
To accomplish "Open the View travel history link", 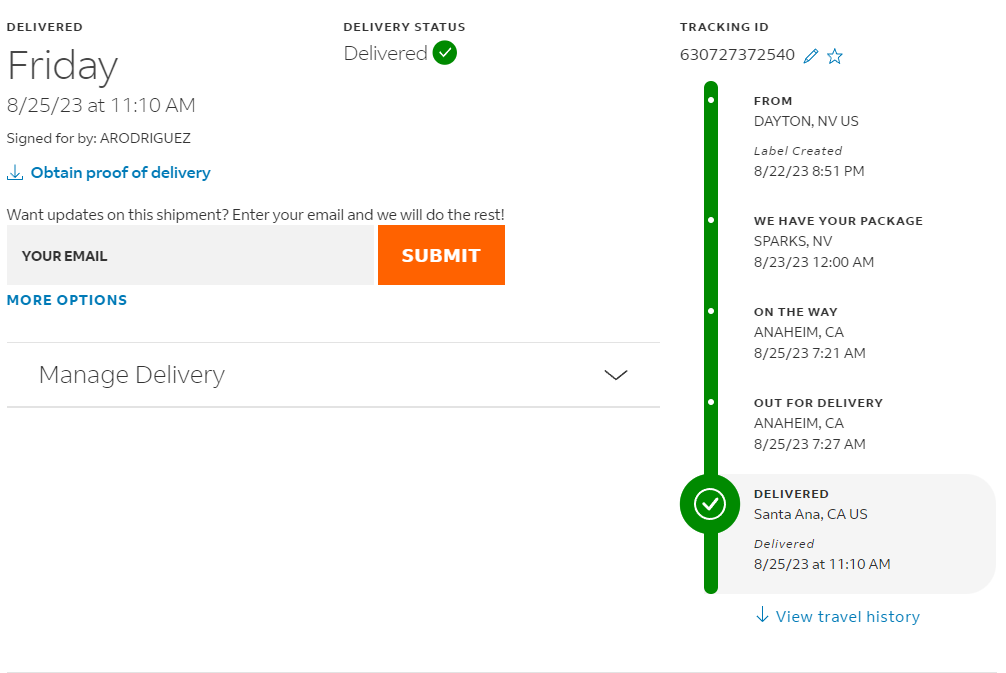I will point(848,617).
